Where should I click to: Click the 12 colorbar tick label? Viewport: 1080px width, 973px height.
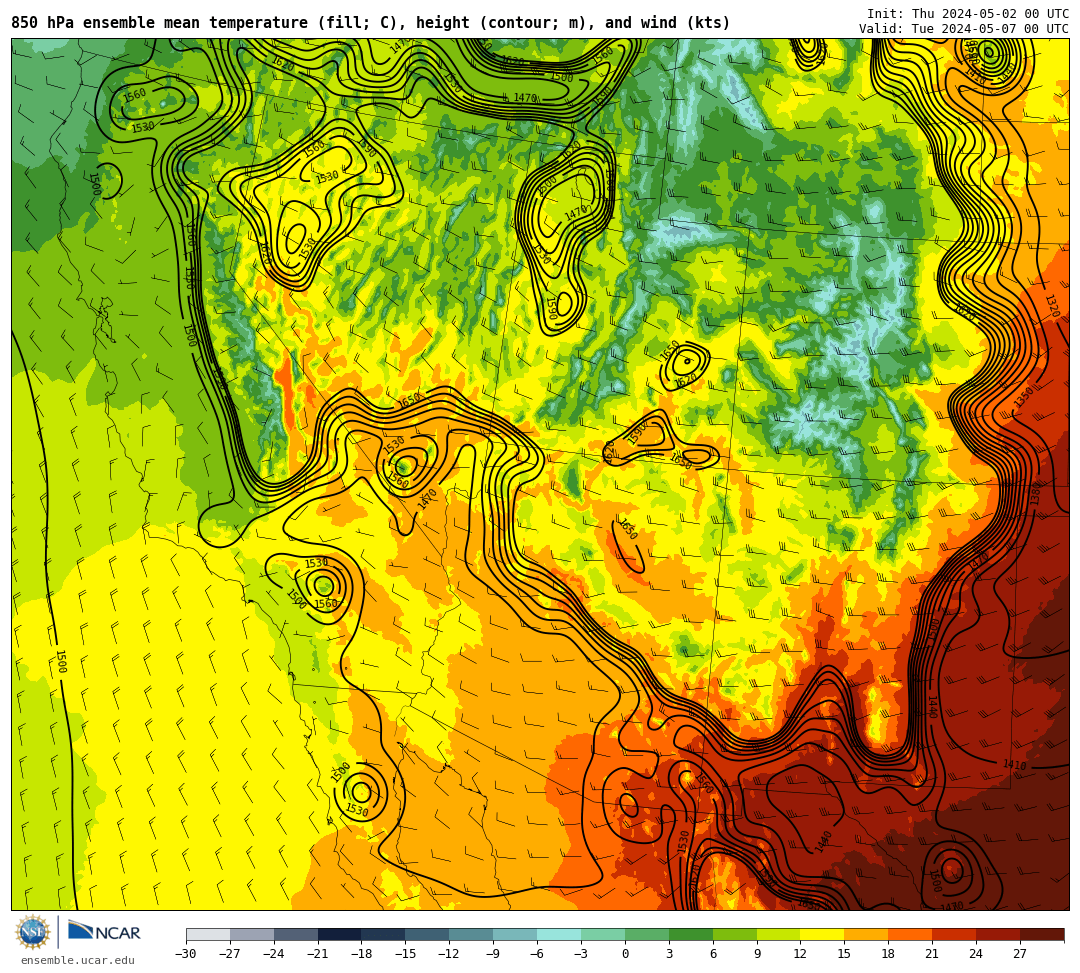[x=800, y=954]
